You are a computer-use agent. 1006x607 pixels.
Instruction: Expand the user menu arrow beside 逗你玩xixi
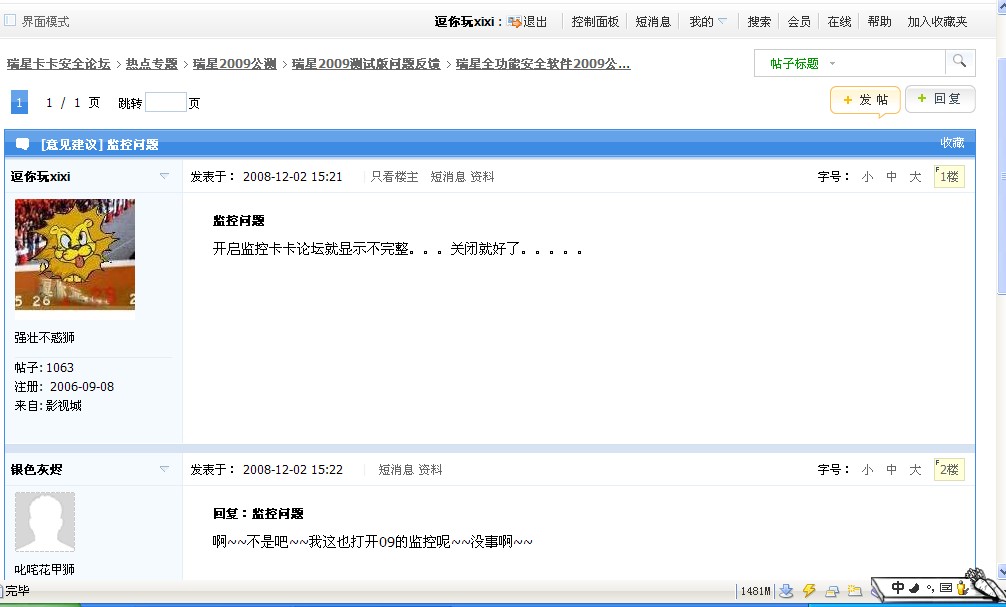point(164,176)
